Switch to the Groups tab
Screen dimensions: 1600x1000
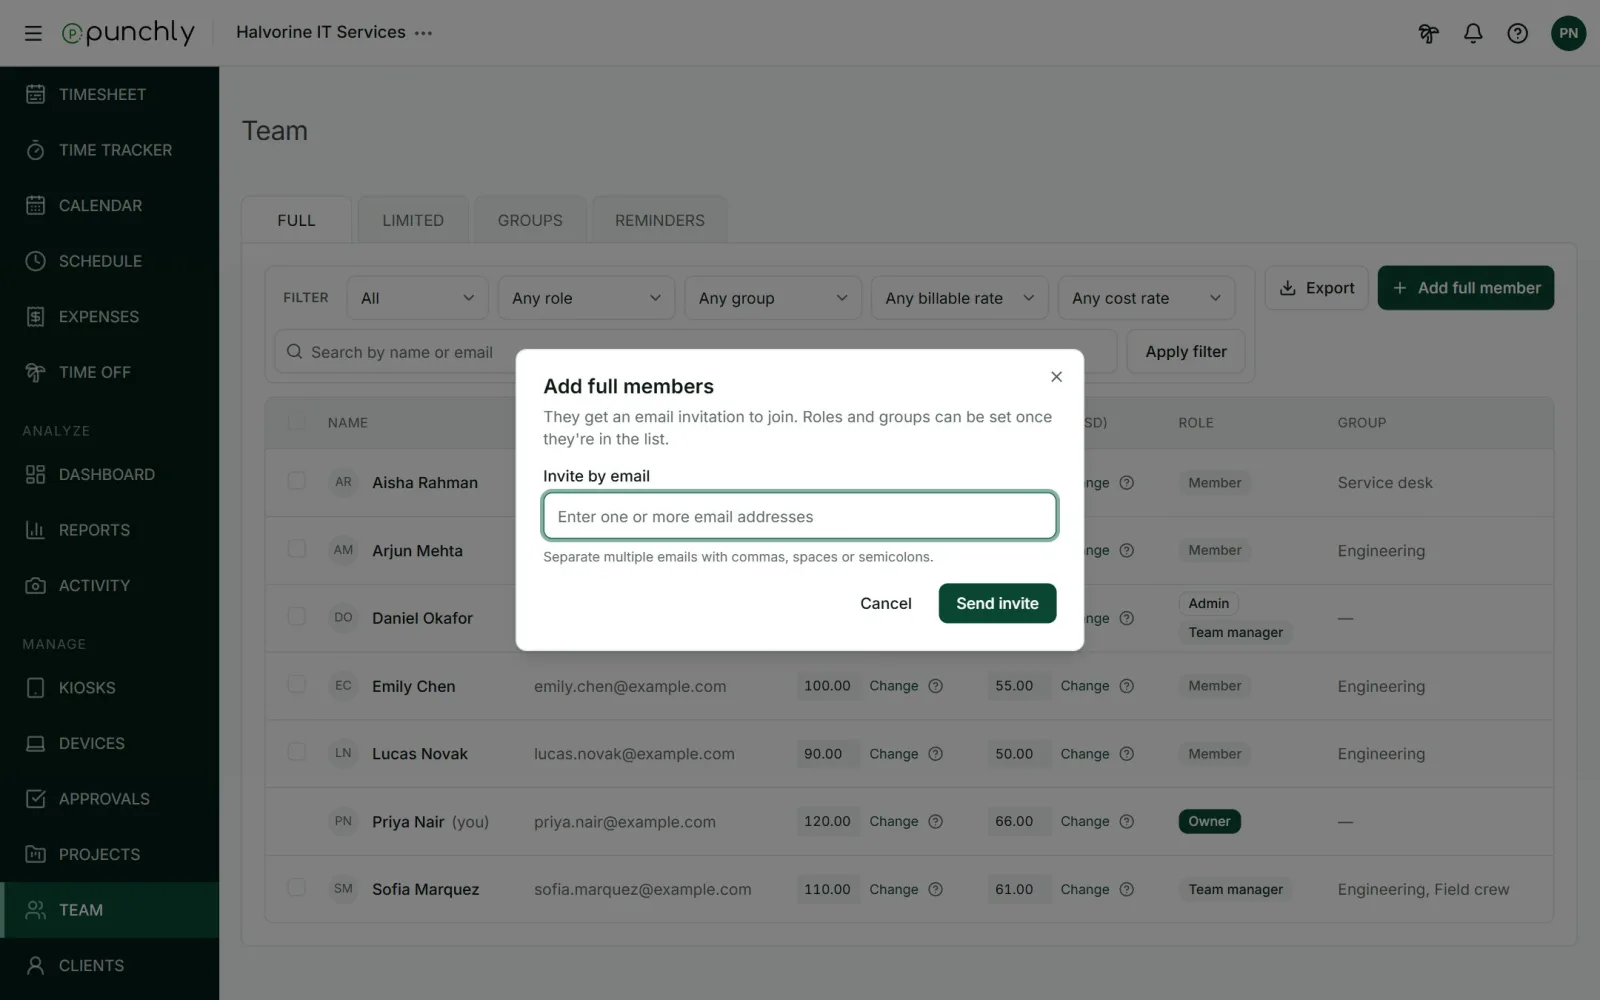coord(530,220)
